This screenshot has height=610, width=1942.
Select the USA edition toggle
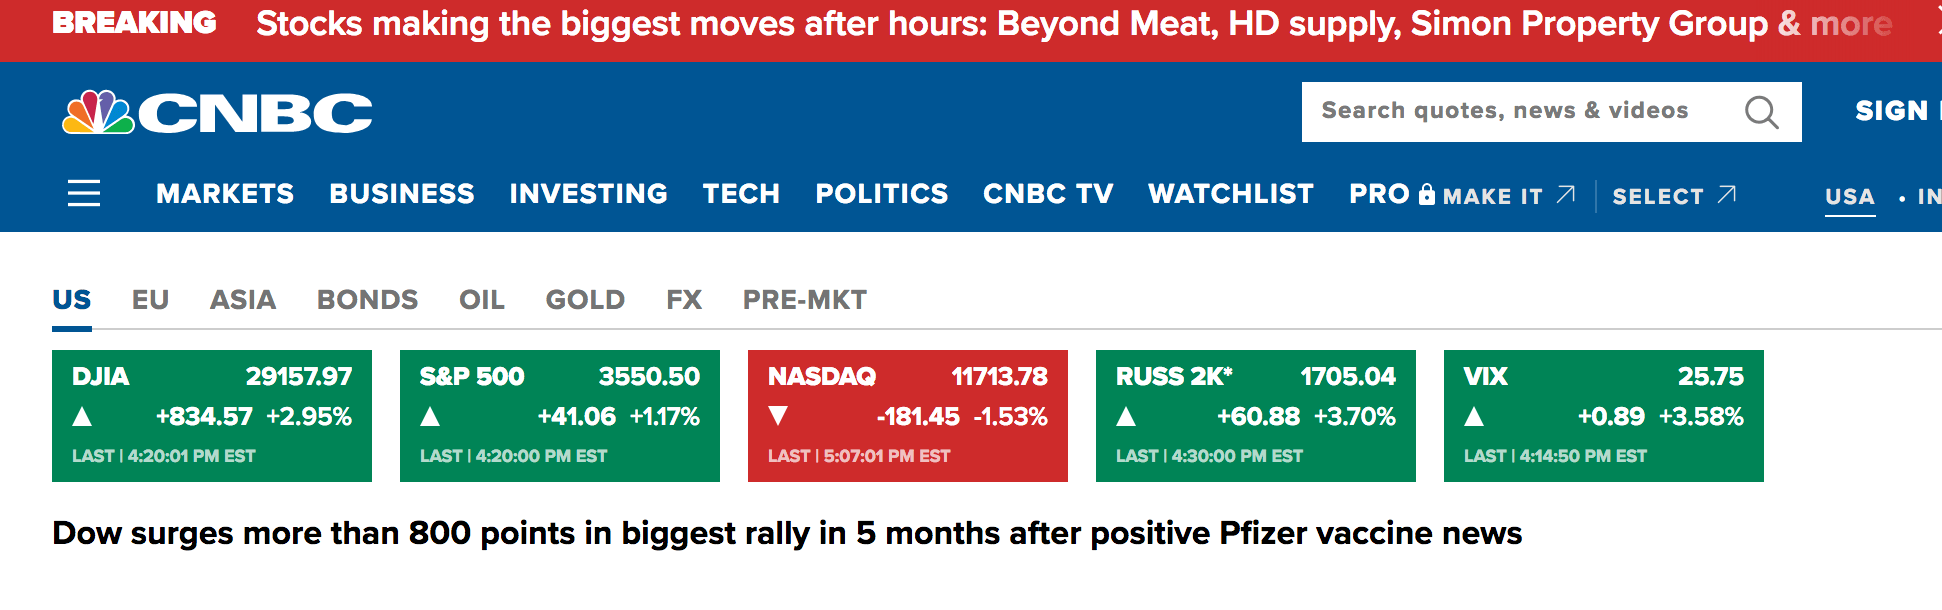[x=1849, y=197]
